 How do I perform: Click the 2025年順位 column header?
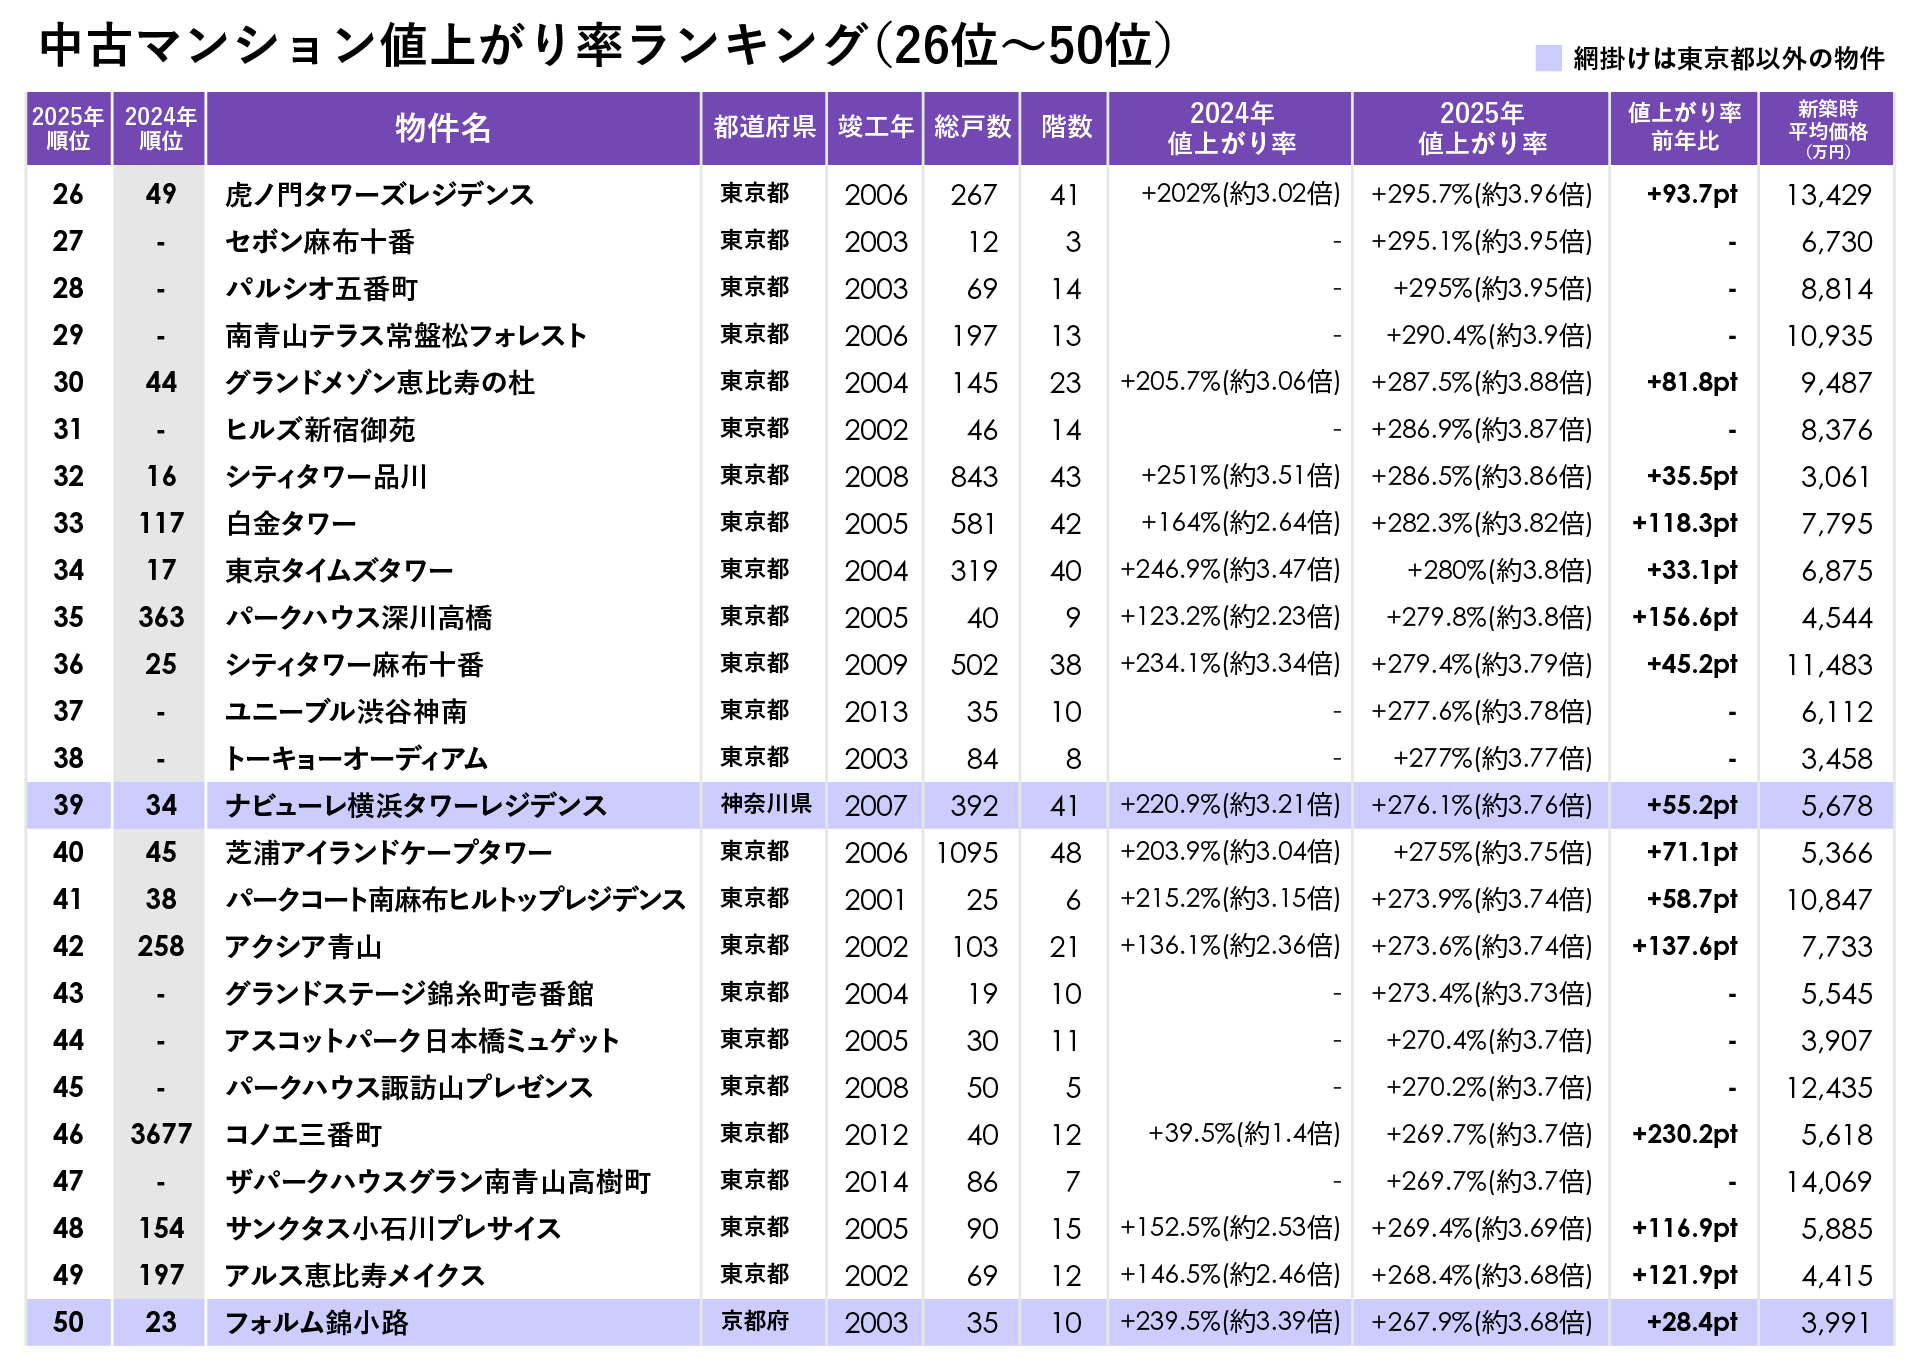[68, 128]
